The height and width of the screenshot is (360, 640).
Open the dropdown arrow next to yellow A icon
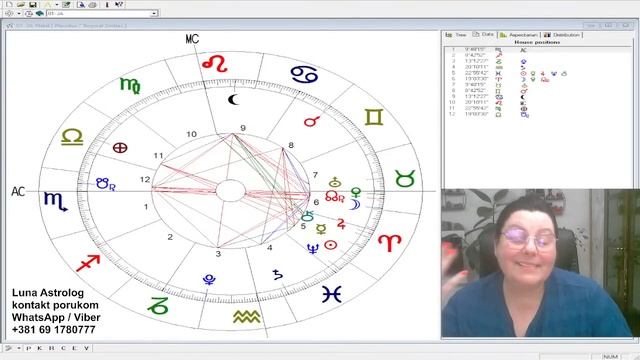[57, 4]
